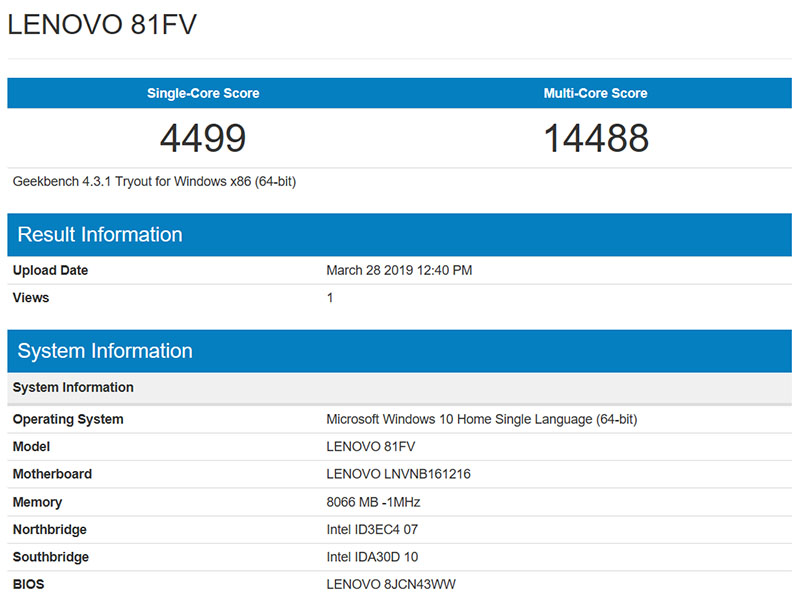
Task: Click the Views count value
Action: pyautogui.click(x=330, y=297)
